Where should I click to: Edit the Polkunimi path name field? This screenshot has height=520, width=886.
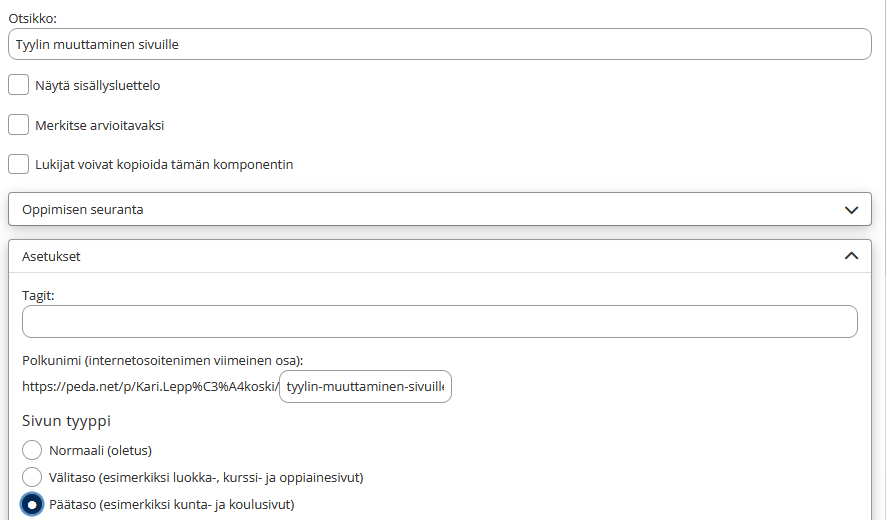365,387
